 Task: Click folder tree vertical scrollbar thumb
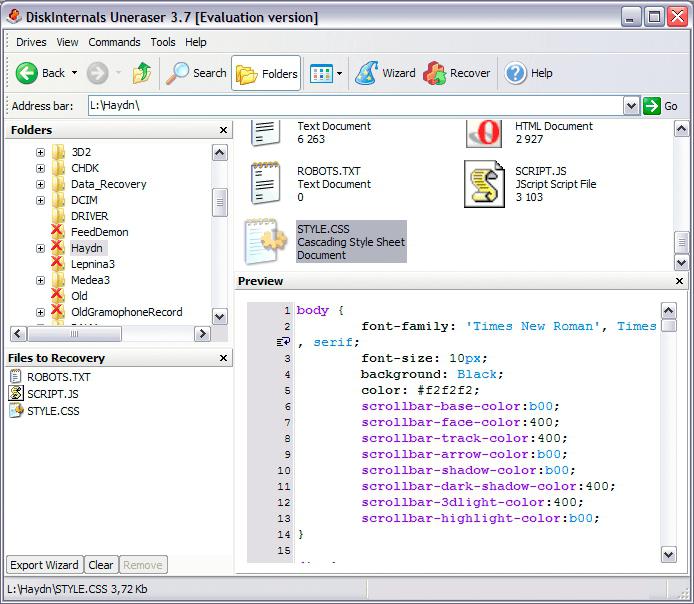220,202
